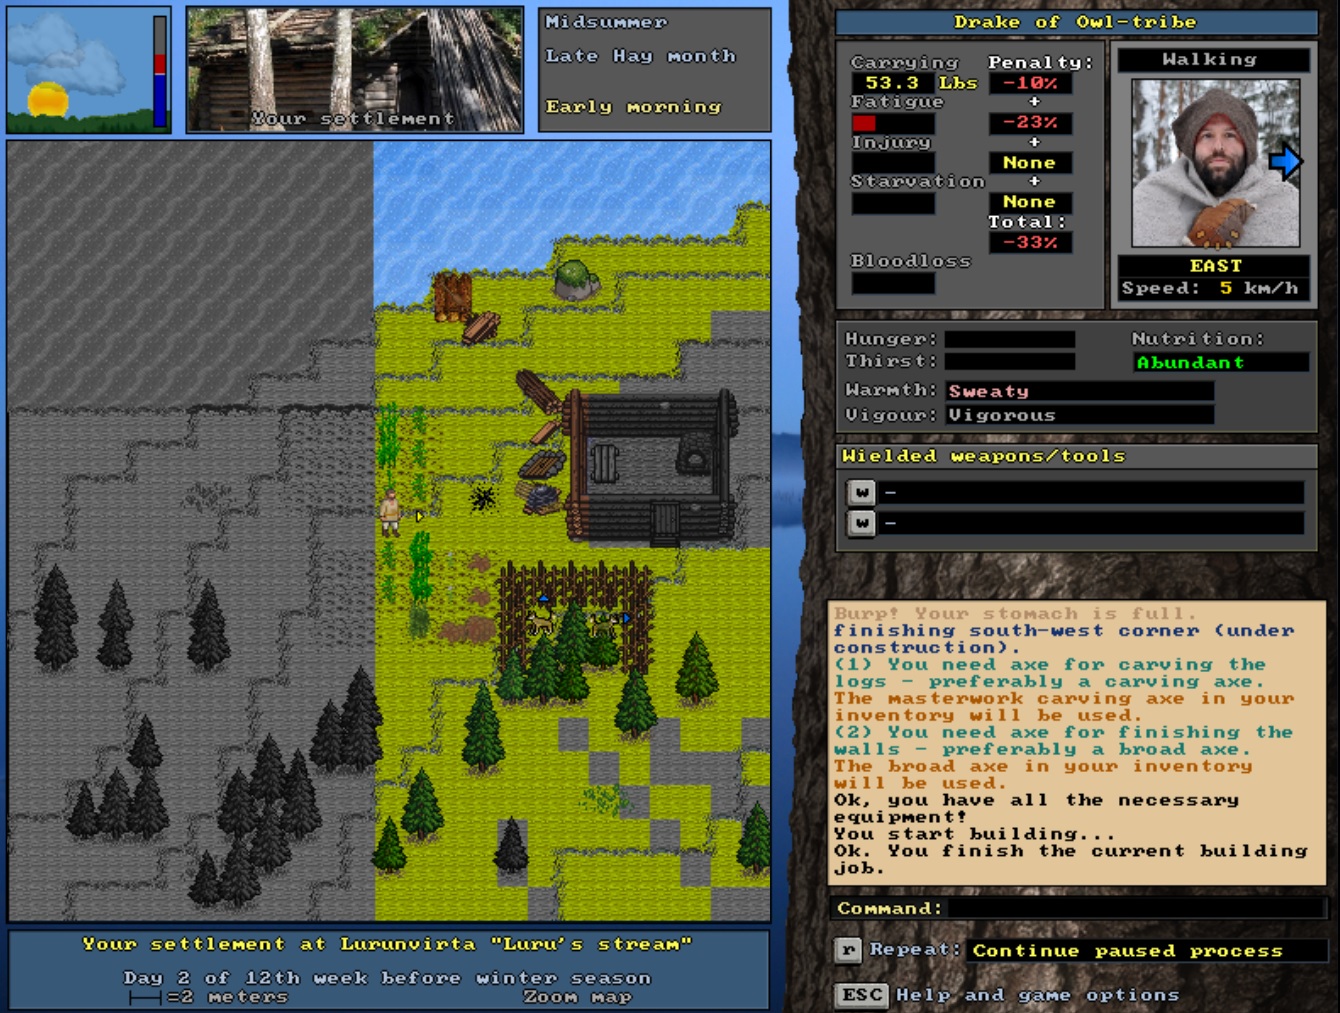Image resolution: width=1340 pixels, height=1013 pixels.
Task: Click the 'Late Hay month' date text
Action: [x=640, y=56]
